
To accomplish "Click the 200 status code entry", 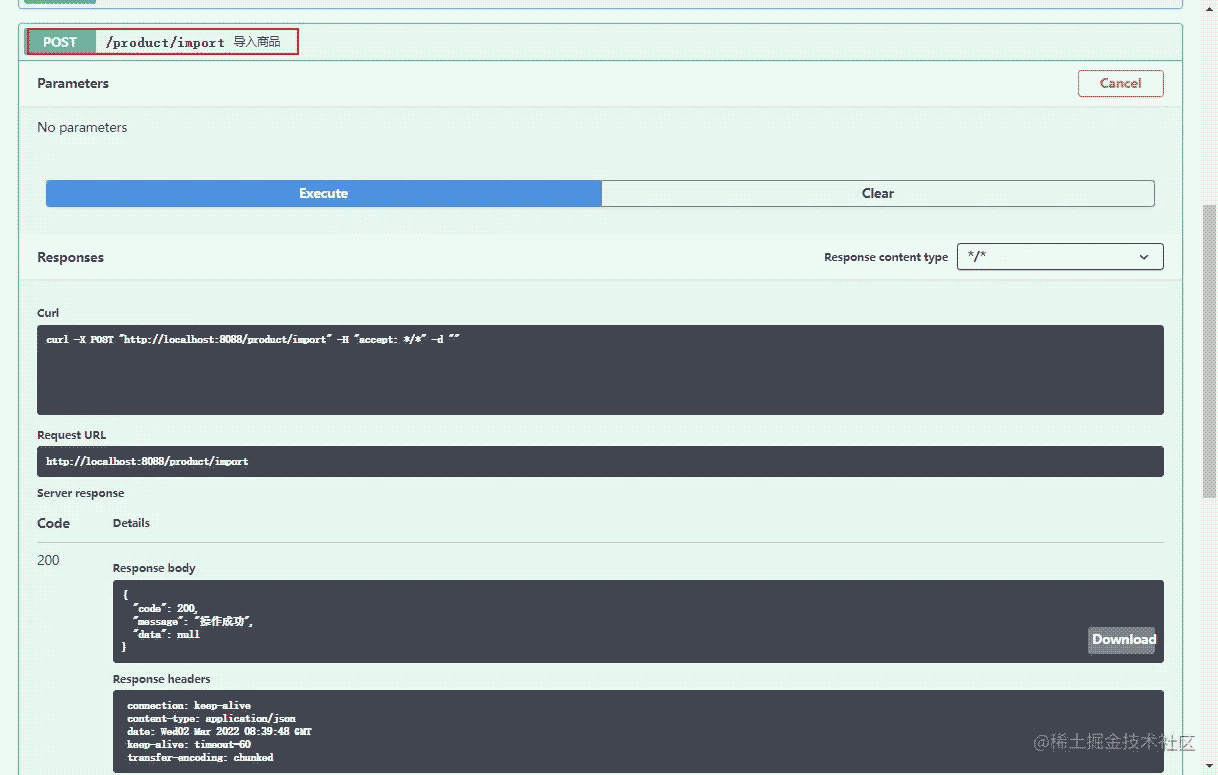I will point(48,560).
